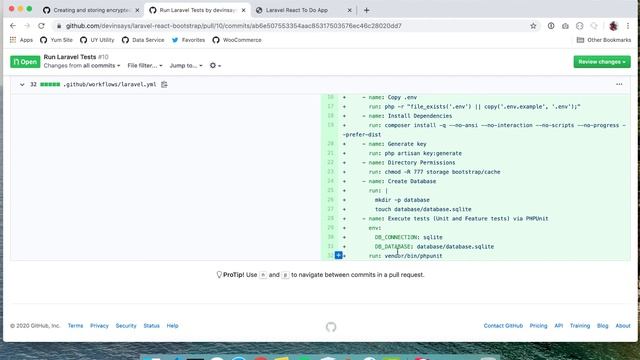Switch to the 'Creating and storing encrypted' tab

91,10
